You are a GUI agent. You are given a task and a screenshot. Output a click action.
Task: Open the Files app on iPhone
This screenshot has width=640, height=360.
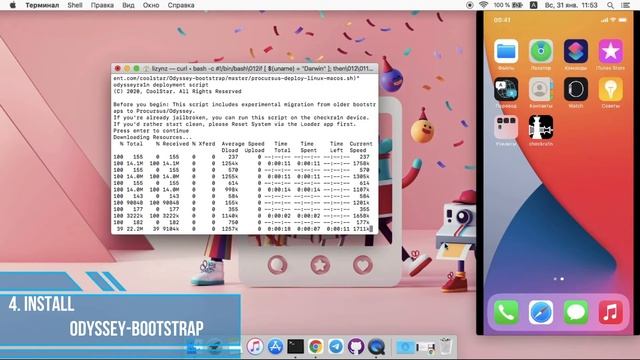click(x=506, y=51)
